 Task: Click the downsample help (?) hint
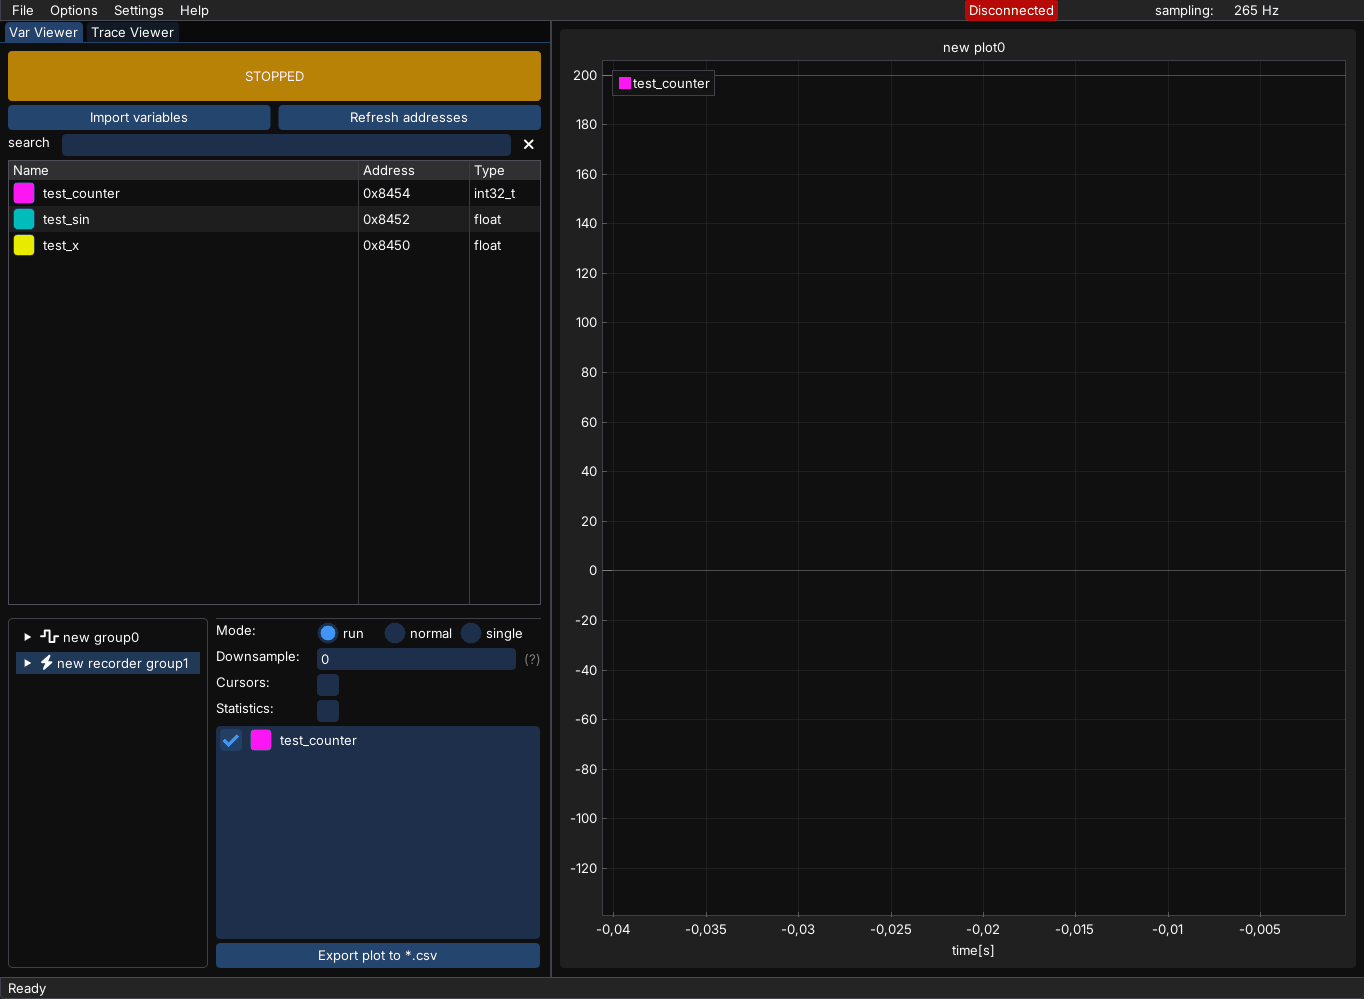(532, 659)
